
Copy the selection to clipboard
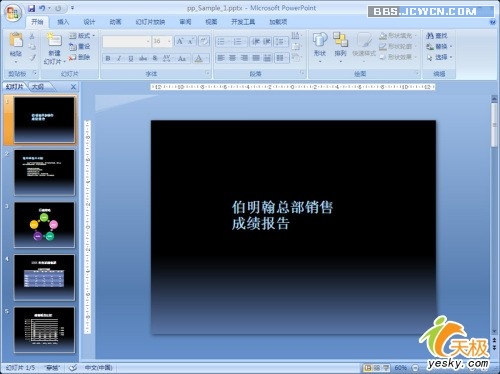[x=32, y=47]
